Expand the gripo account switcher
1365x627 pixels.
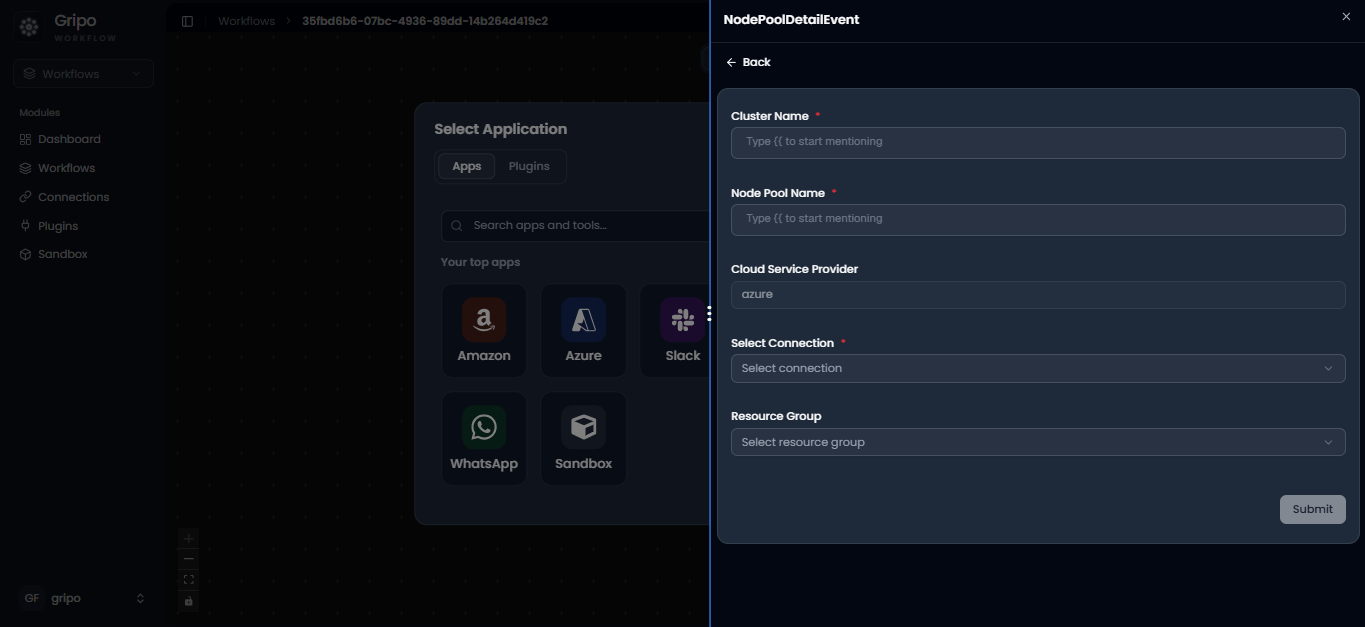tap(84, 598)
